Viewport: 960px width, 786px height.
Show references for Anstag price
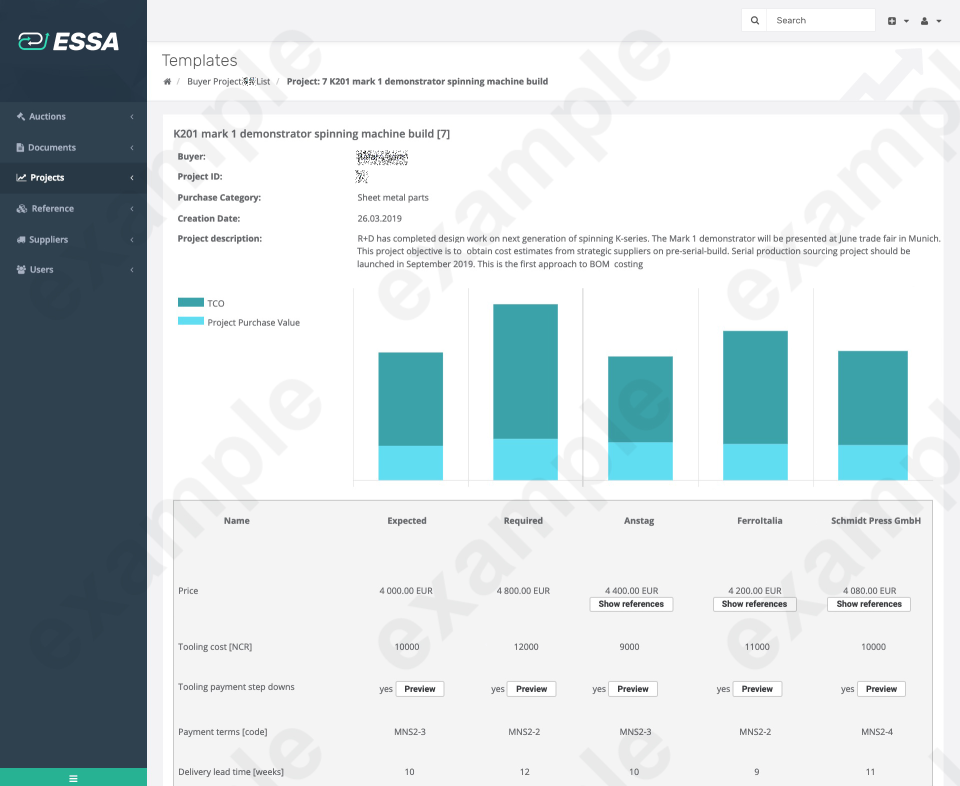click(631, 604)
